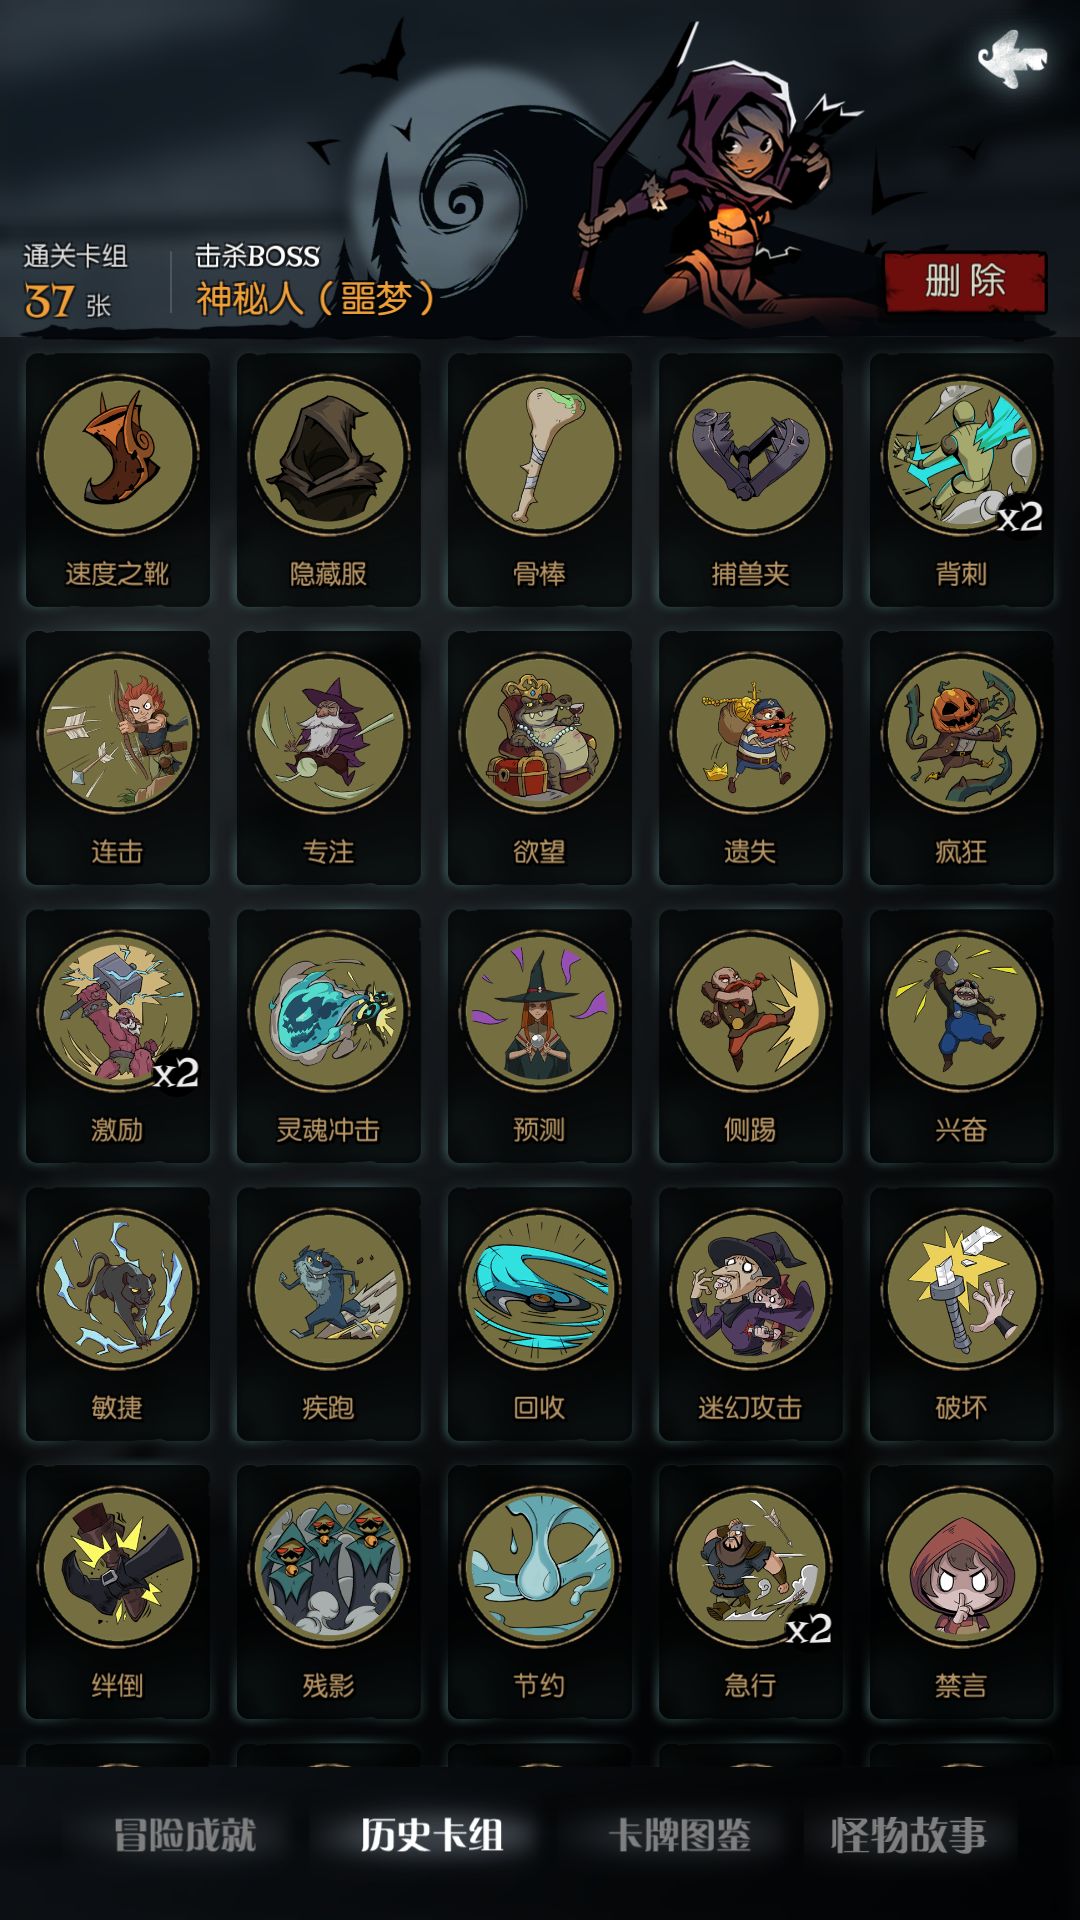Viewport: 1080px width, 1920px height.
Task: Go back using the ghost arrow
Action: click(1012, 58)
